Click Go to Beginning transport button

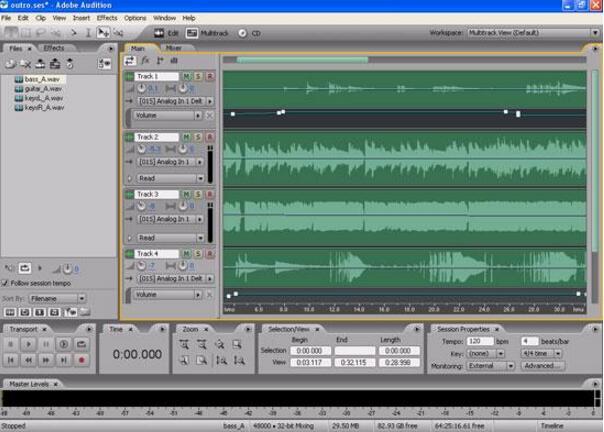point(11,360)
